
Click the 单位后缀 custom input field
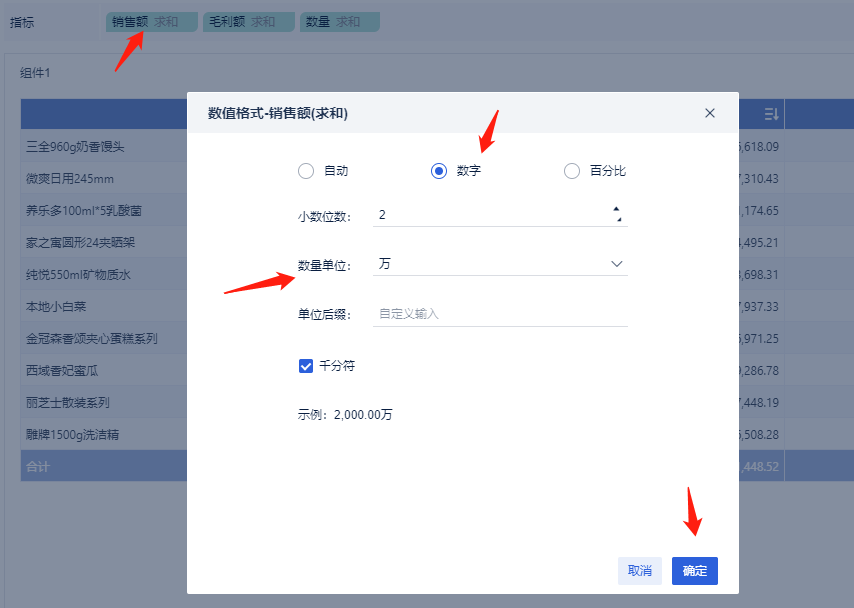500,314
